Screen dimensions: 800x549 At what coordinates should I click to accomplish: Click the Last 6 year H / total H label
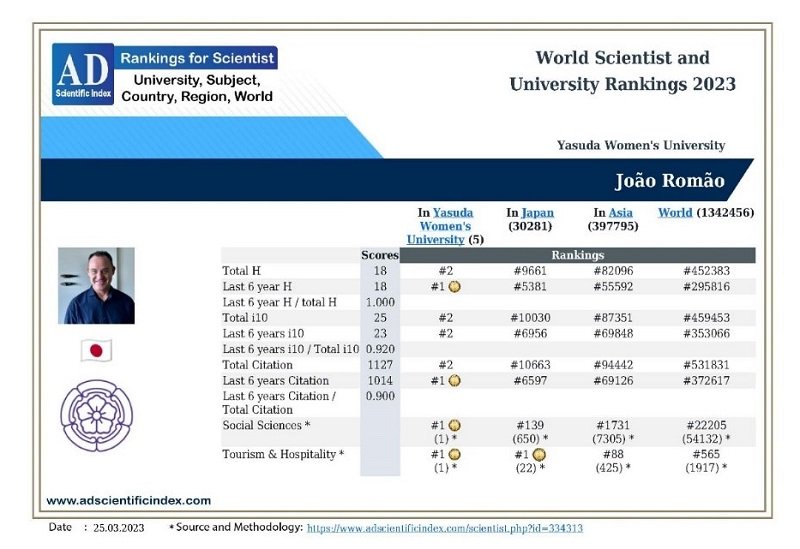pyautogui.click(x=280, y=302)
